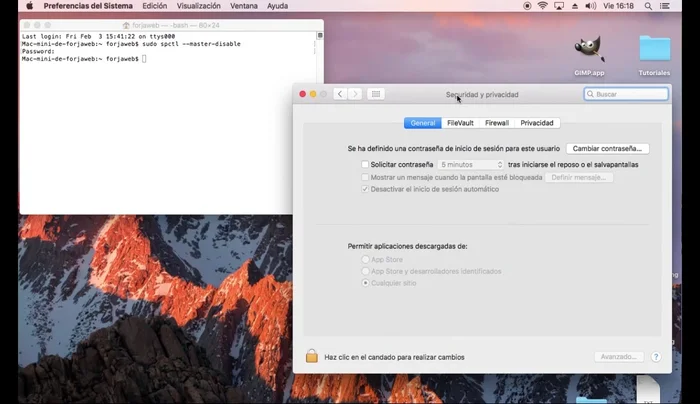The image size is (700, 404).
Task: Click the Cambiar contraseña button
Action: (607, 149)
